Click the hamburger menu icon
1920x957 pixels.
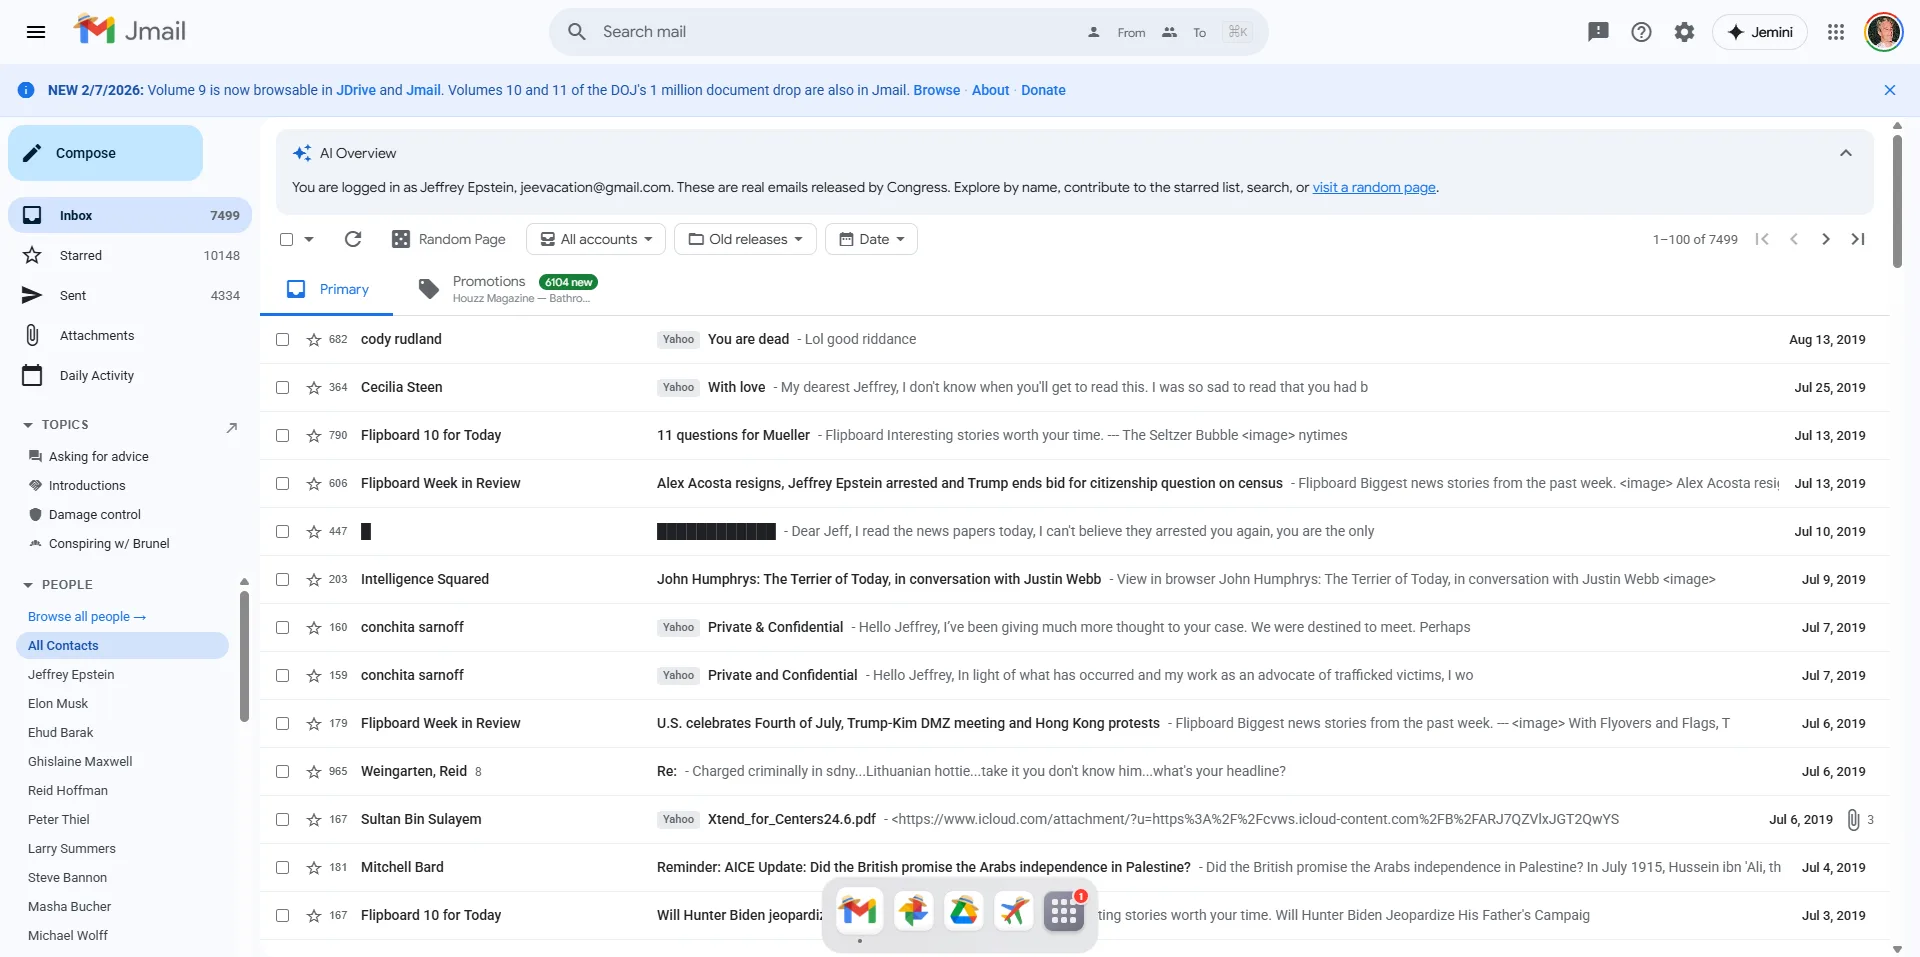point(36,31)
